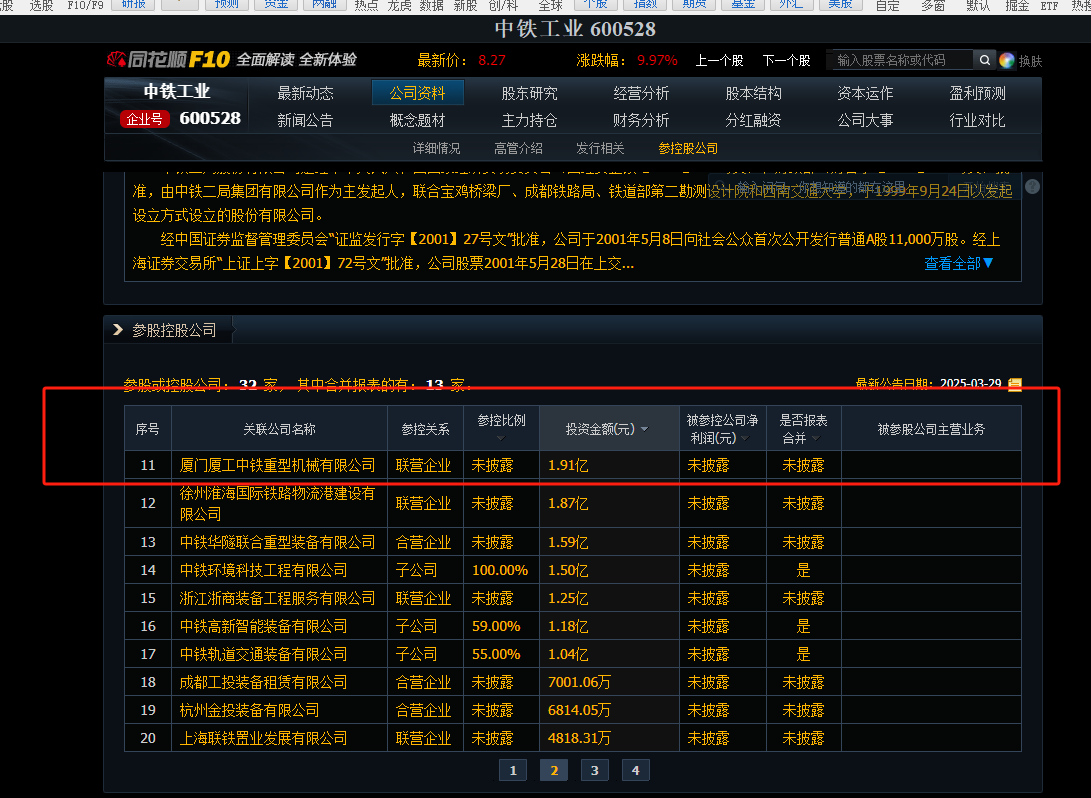The width and height of the screenshot is (1091, 798).
Task: Go to page 3 of the table
Action: (x=594, y=770)
